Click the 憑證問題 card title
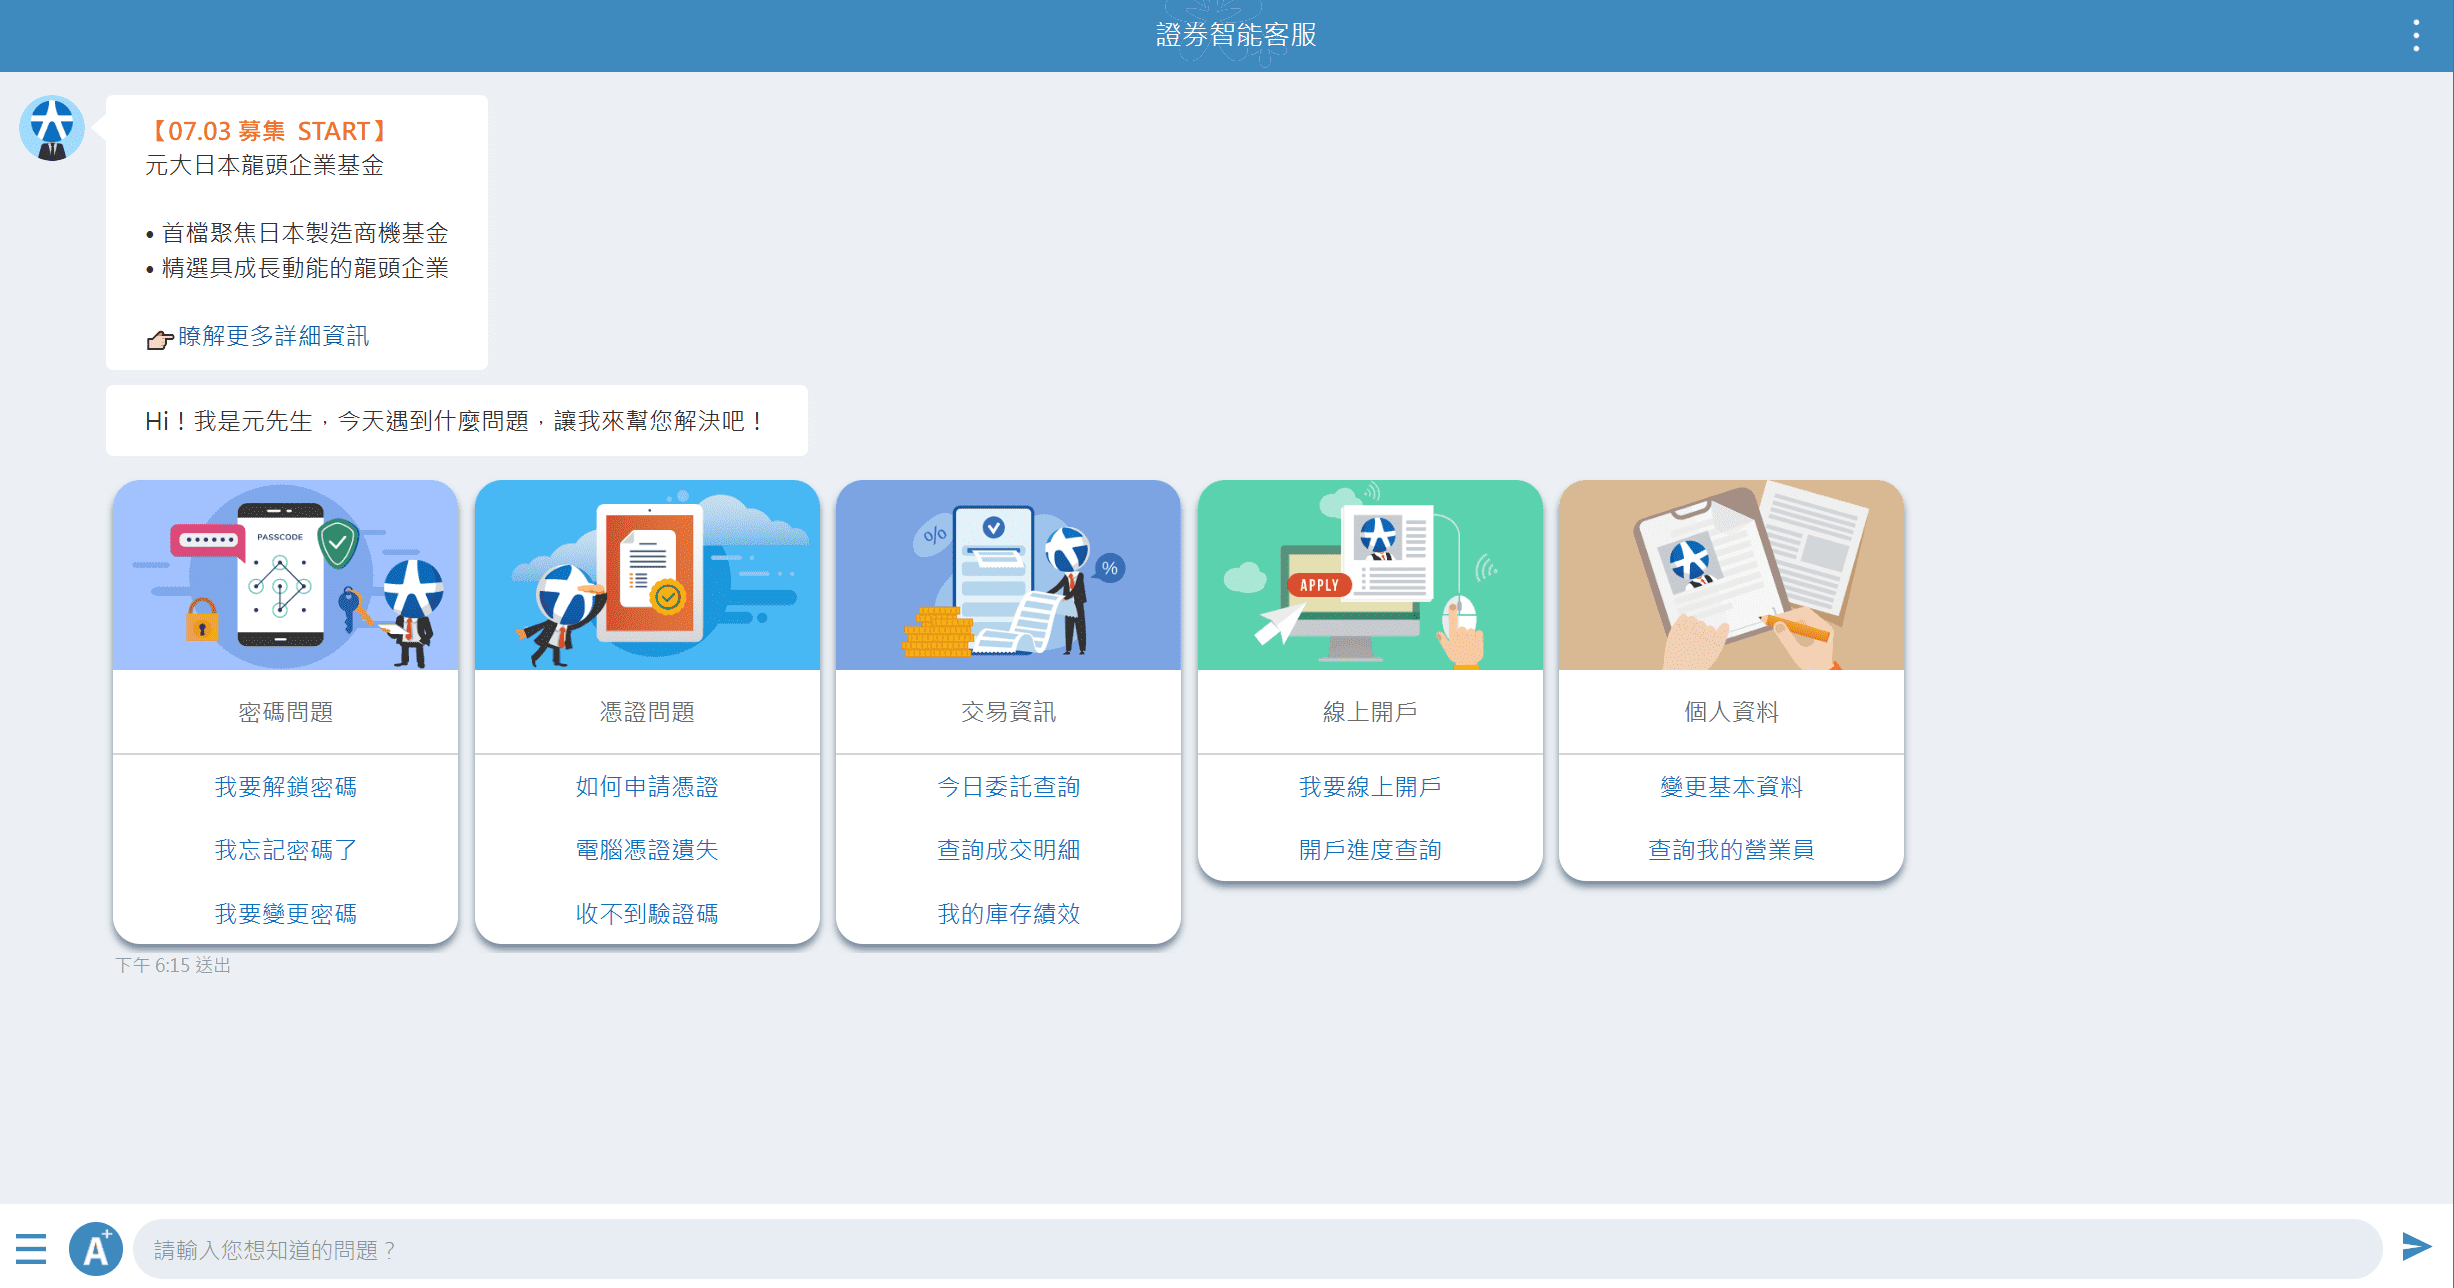The width and height of the screenshot is (2454, 1288). 647,712
